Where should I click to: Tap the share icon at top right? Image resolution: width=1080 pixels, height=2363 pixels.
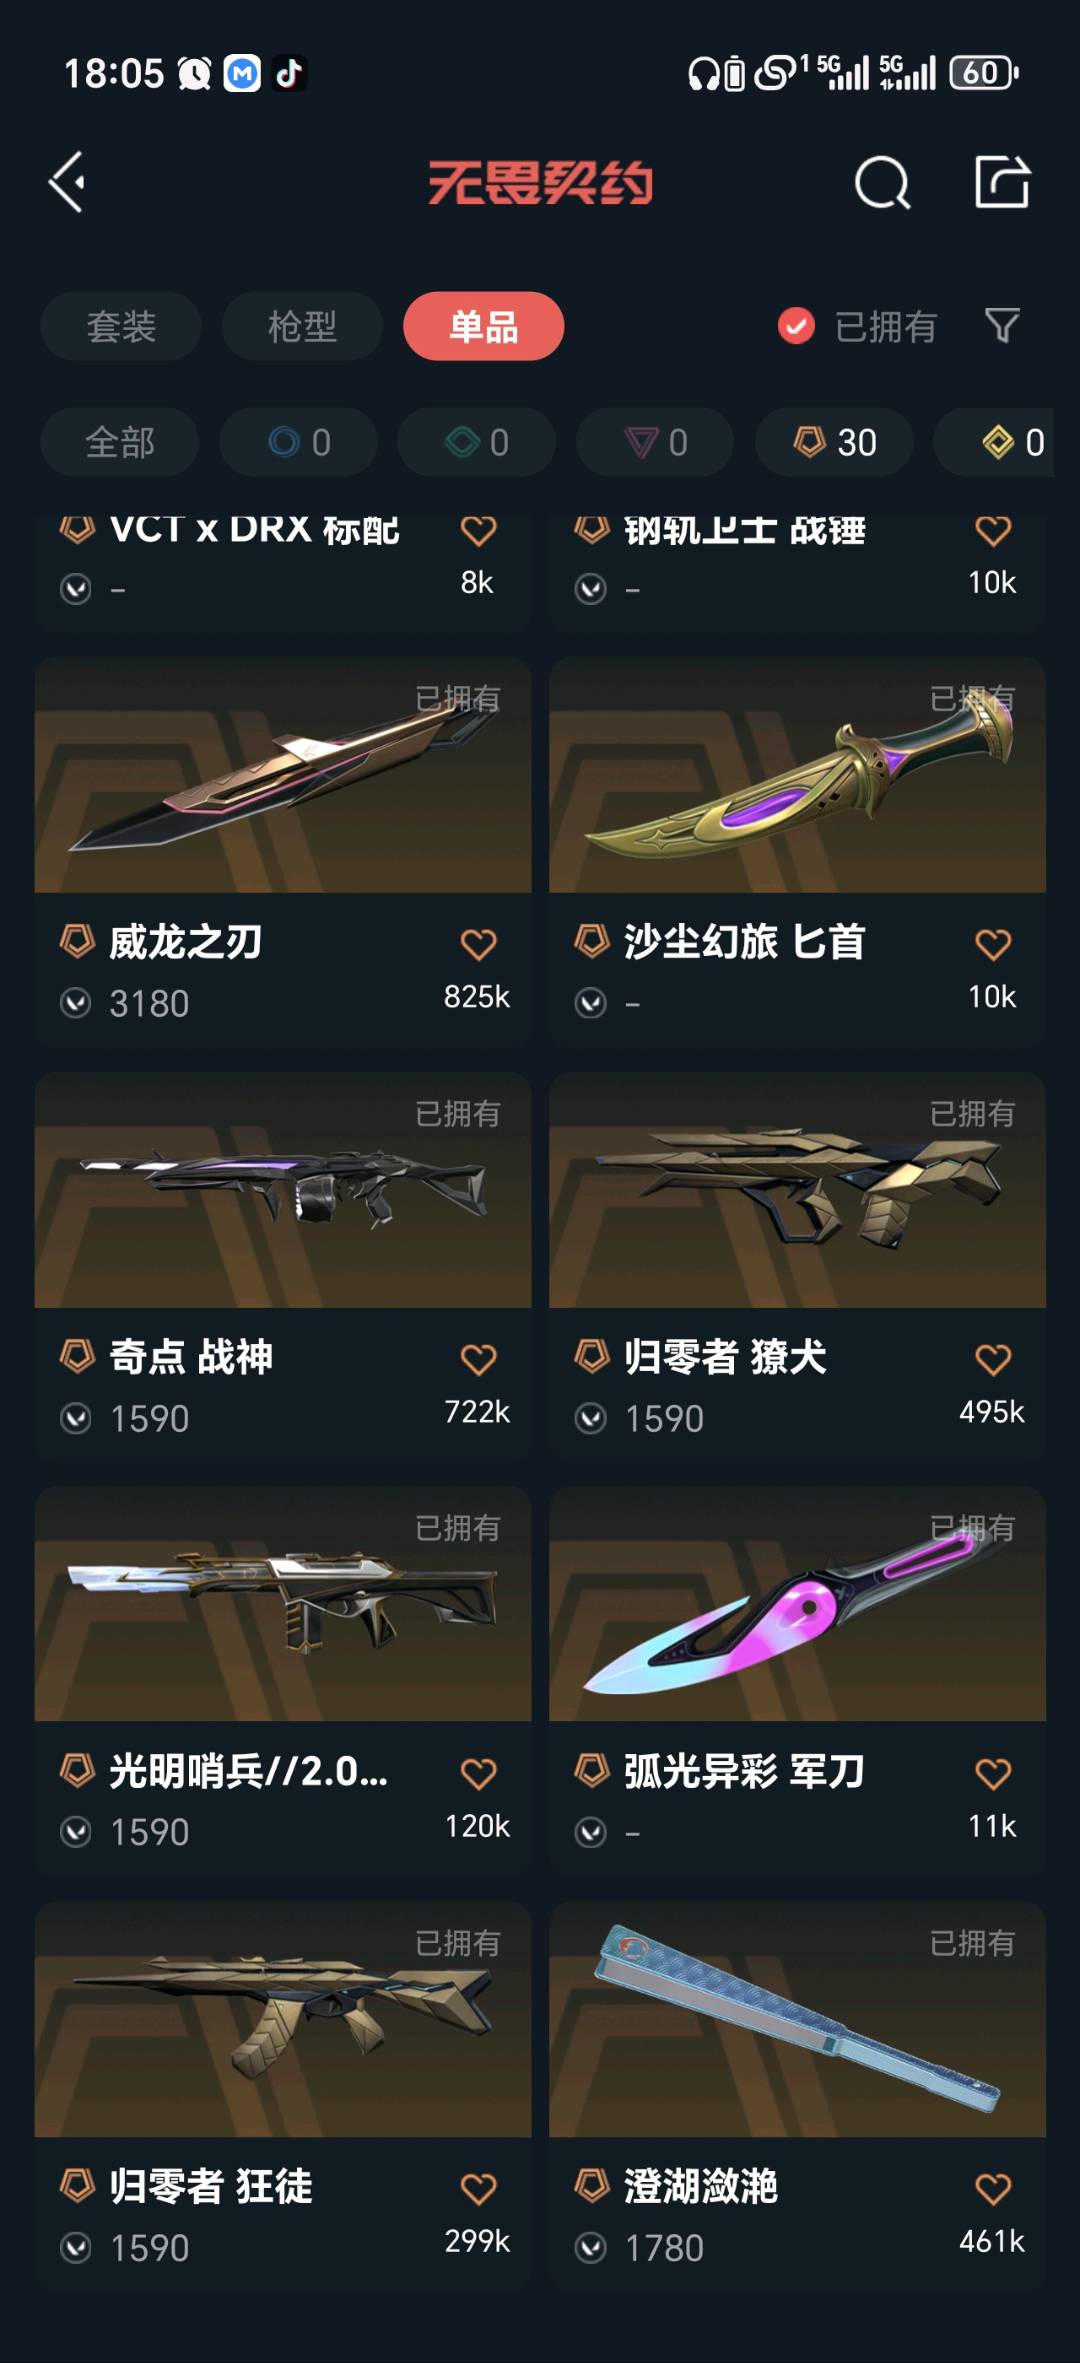[1002, 182]
